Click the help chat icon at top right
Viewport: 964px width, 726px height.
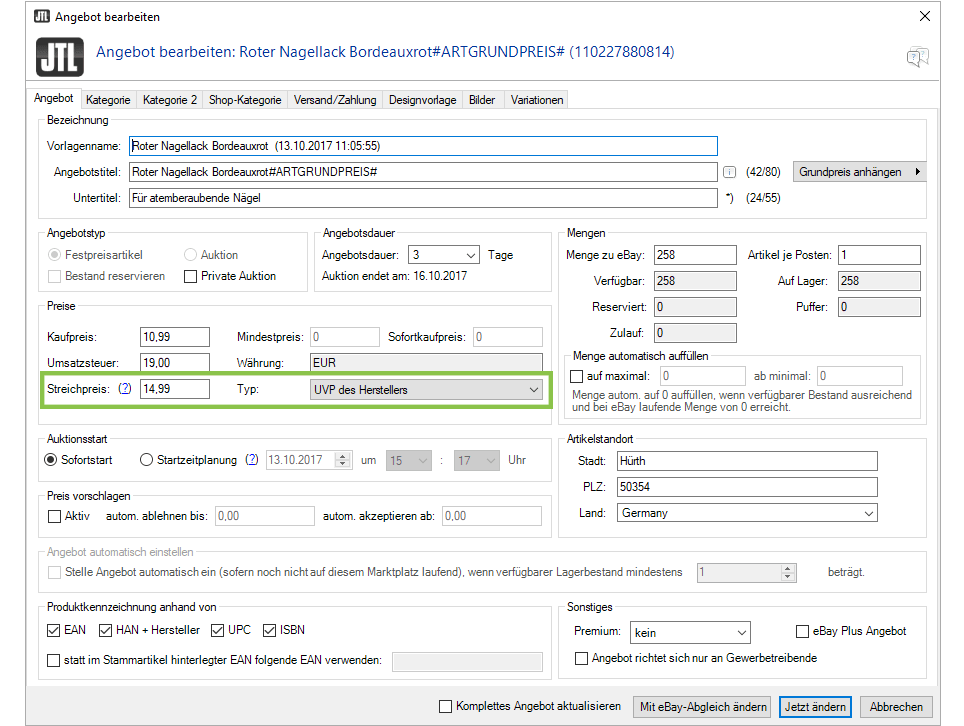pos(916,56)
